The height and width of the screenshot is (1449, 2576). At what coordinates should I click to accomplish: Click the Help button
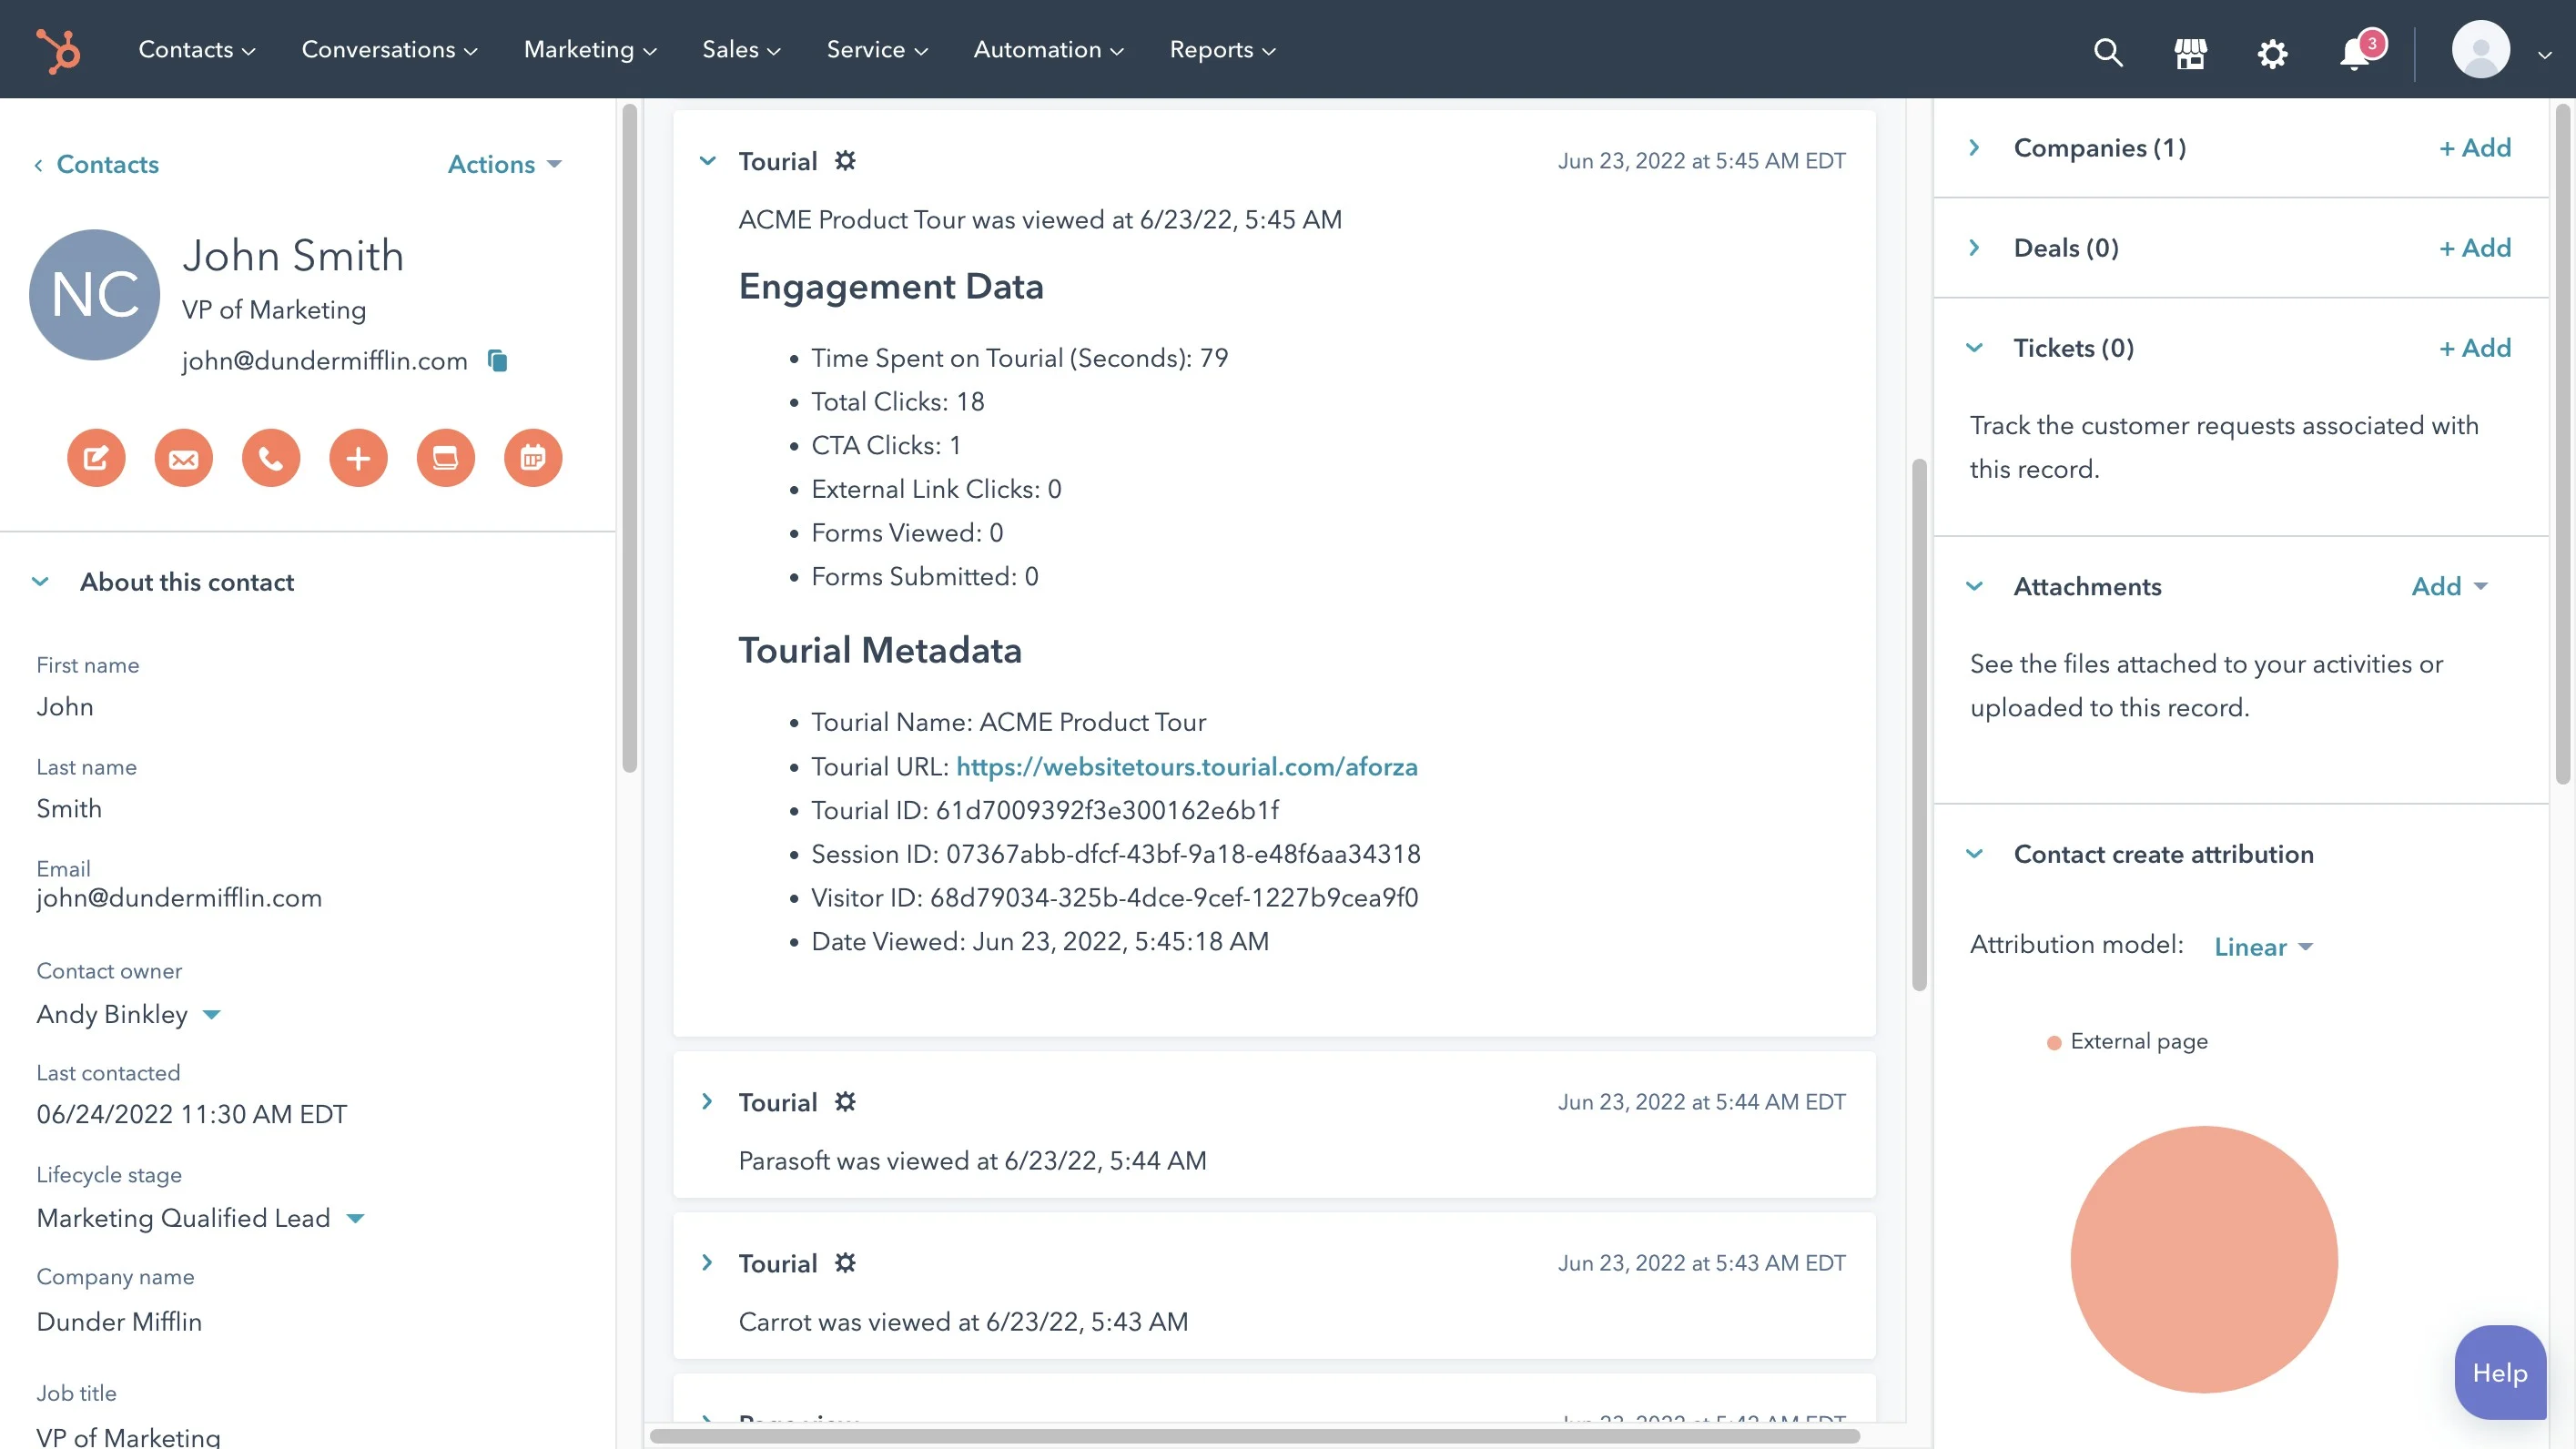2500,1372
